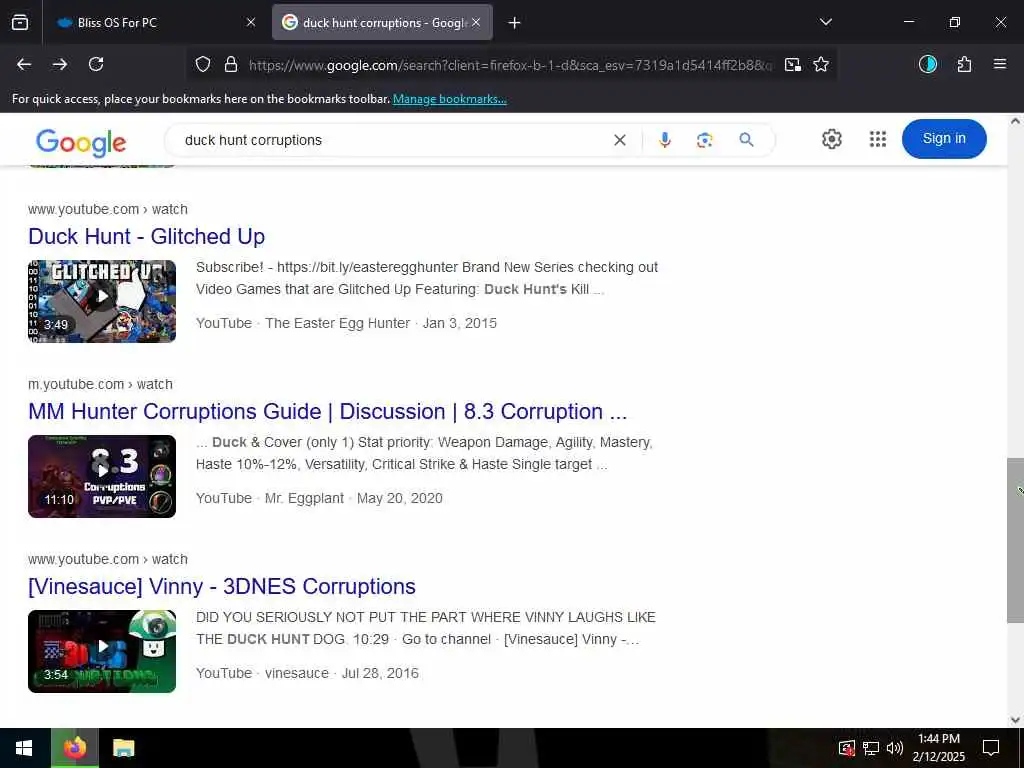Open File Explorer from the taskbar

123,748
